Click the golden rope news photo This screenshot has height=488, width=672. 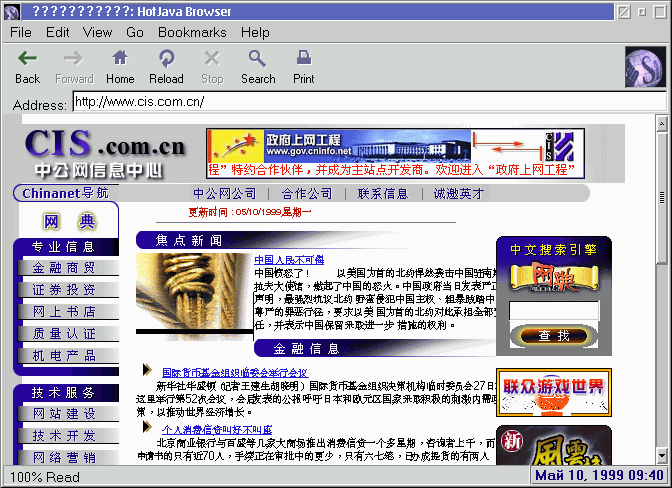(194, 296)
